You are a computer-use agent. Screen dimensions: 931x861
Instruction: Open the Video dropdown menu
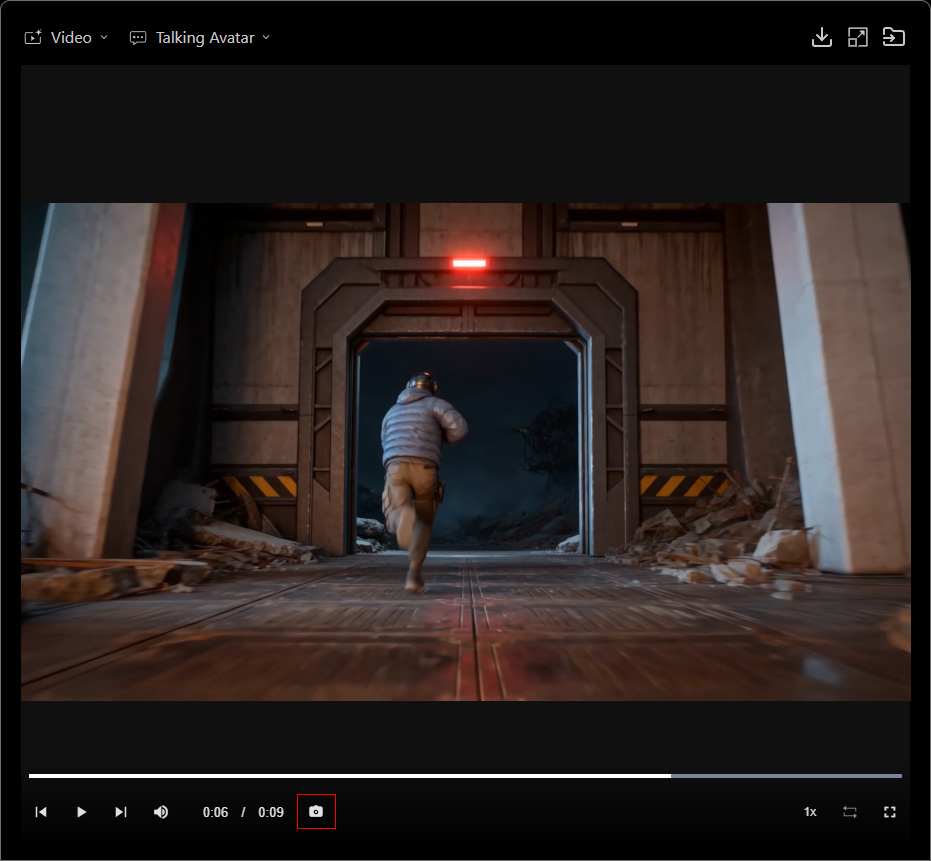[x=66, y=37]
